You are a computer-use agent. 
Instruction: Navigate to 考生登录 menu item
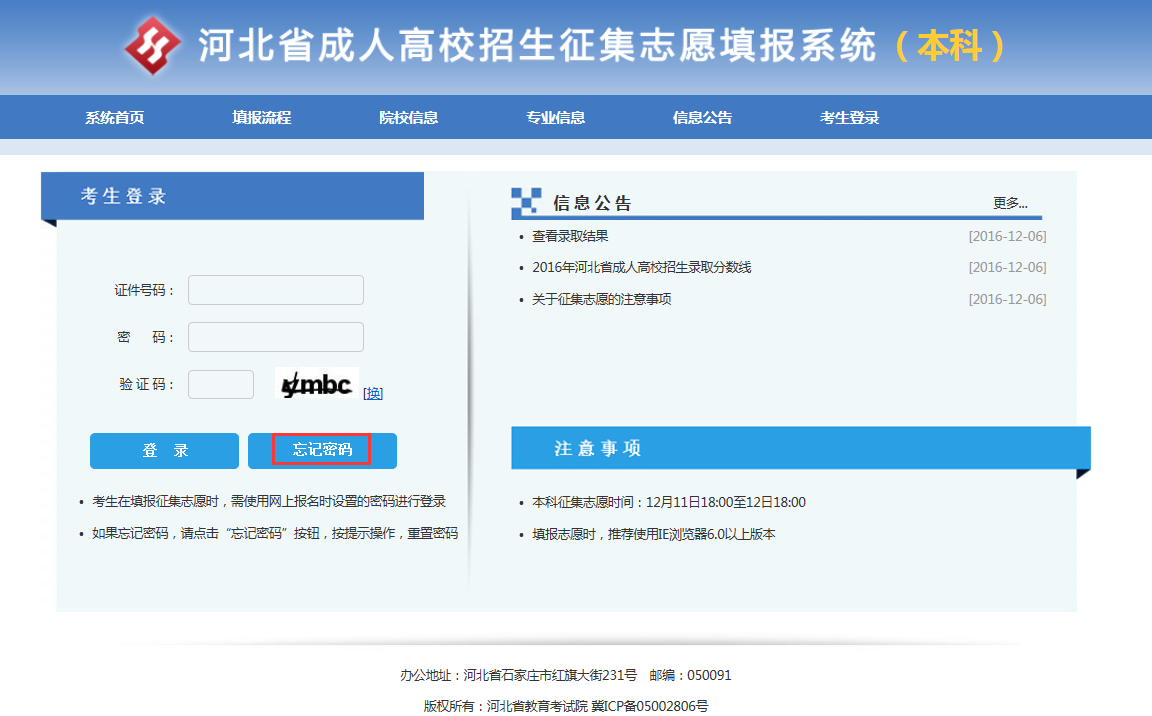[x=849, y=117]
